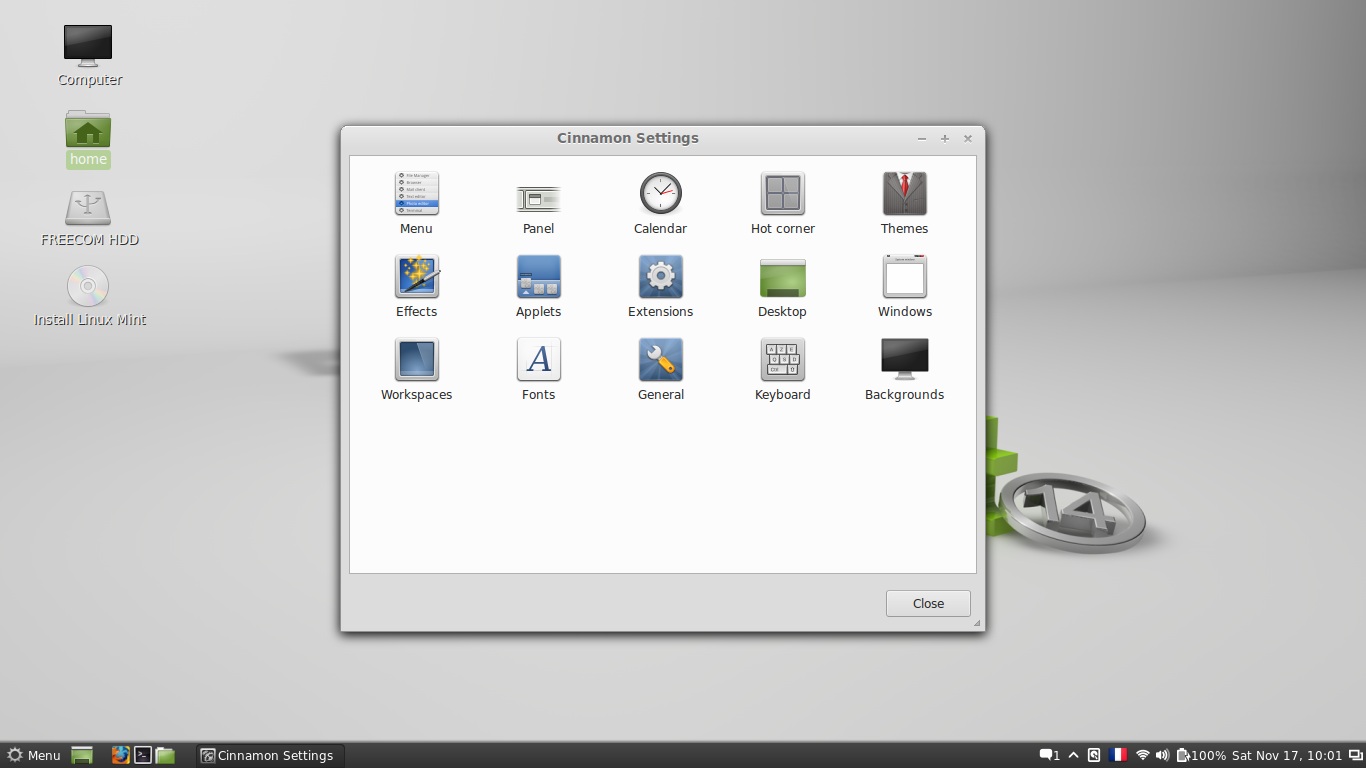
Task: Launch Firefox from the panel
Action: (x=120, y=755)
